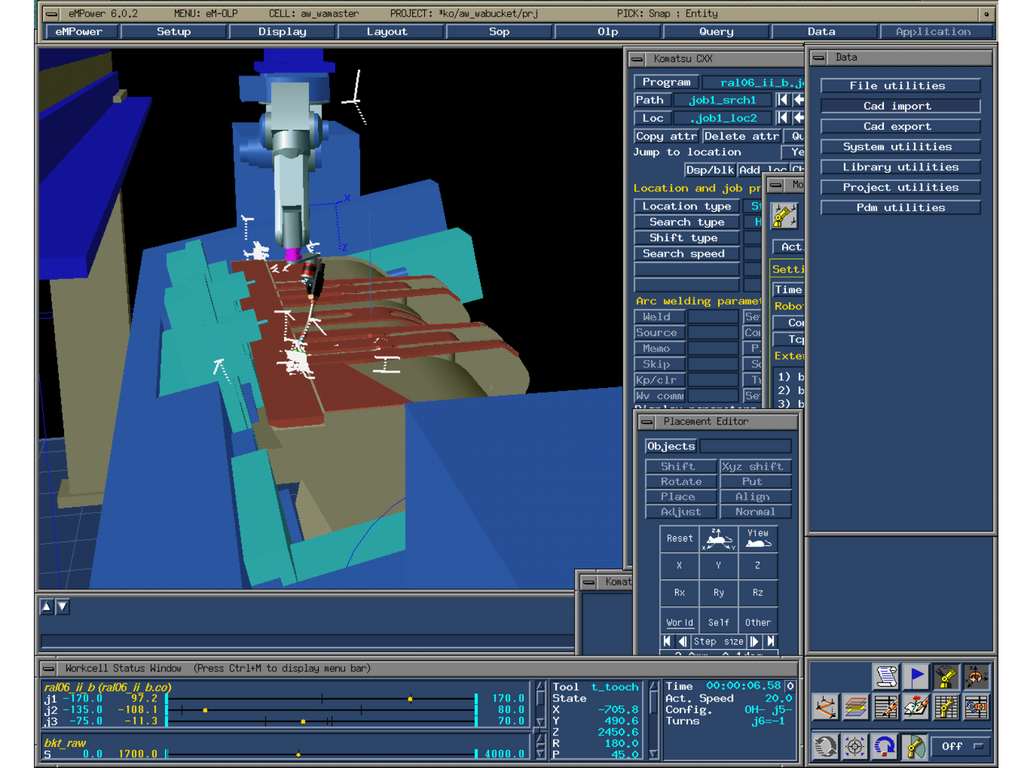The width and height of the screenshot is (1024, 768).
Task: Click the orange path segments icon
Action: (825, 708)
